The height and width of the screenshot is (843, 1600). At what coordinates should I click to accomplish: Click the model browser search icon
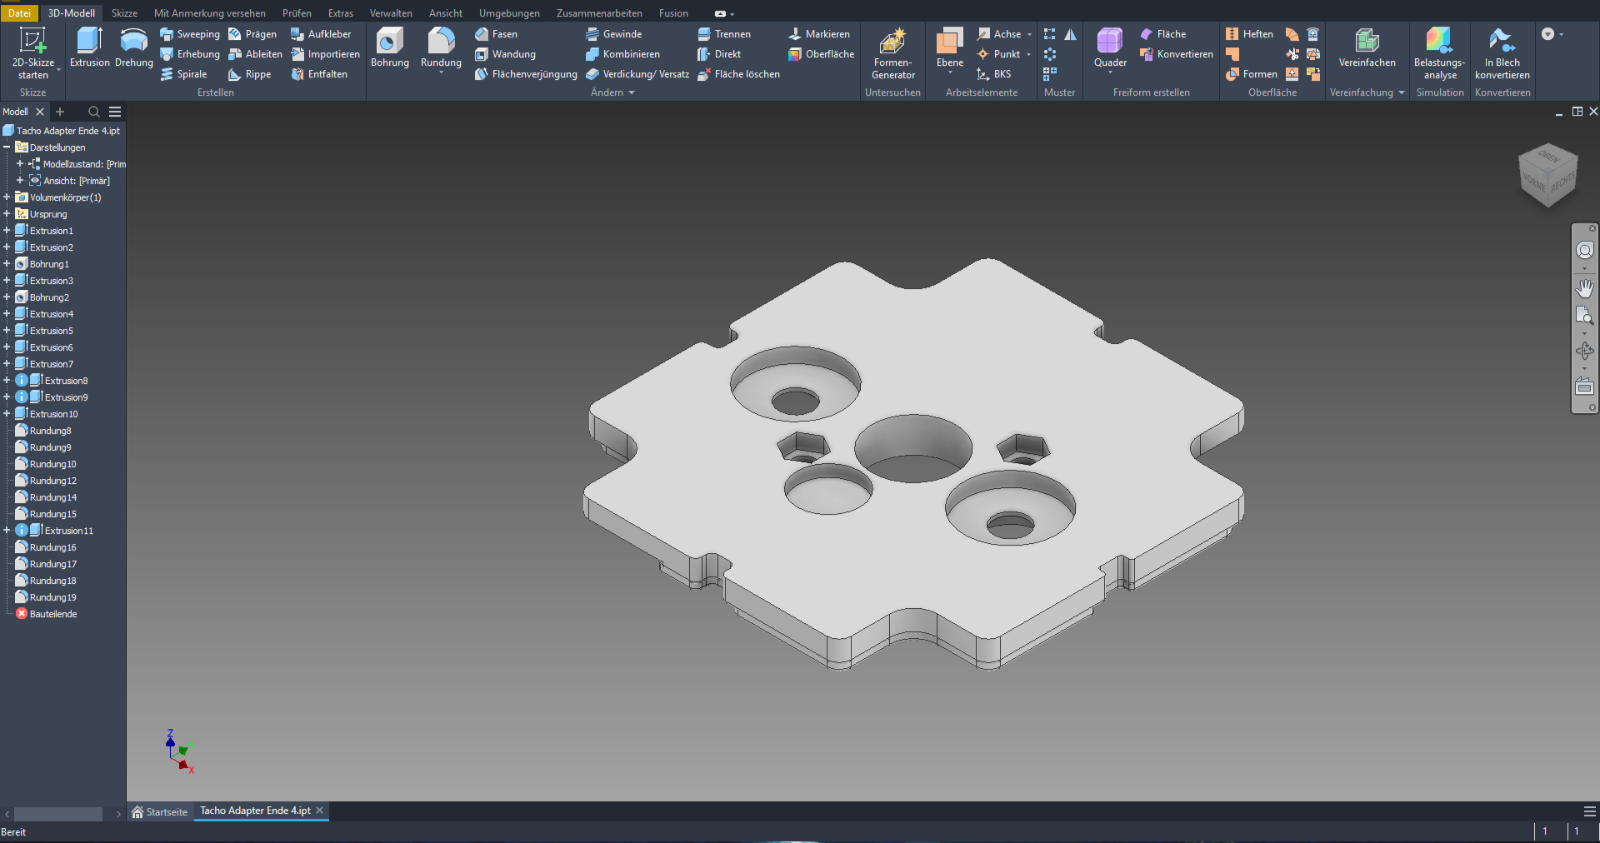94,112
